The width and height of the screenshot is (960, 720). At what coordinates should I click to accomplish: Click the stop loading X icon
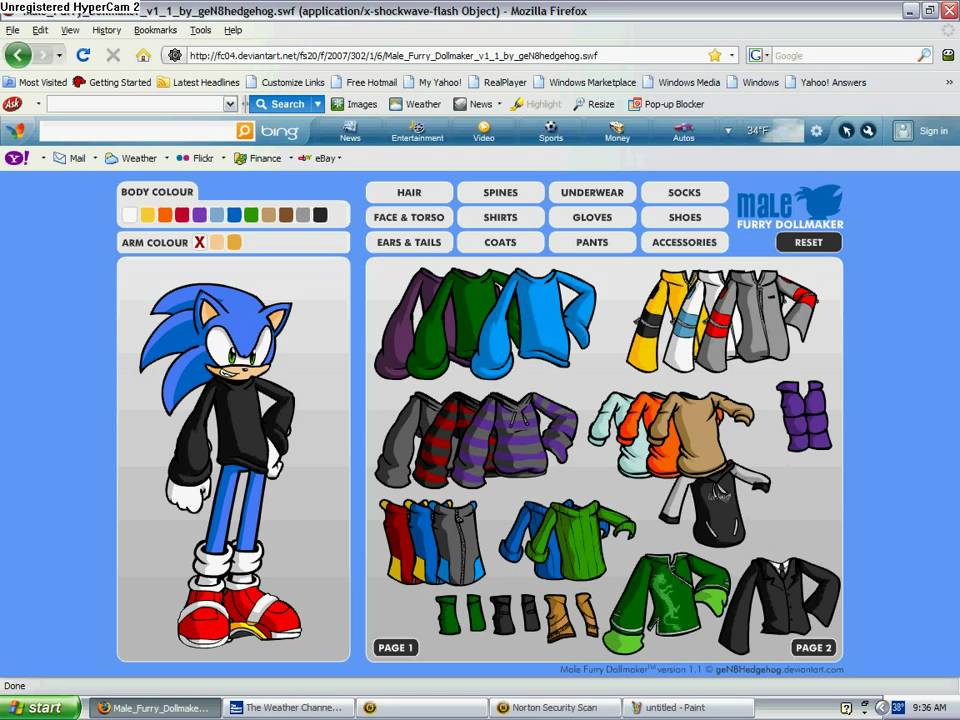[113, 55]
